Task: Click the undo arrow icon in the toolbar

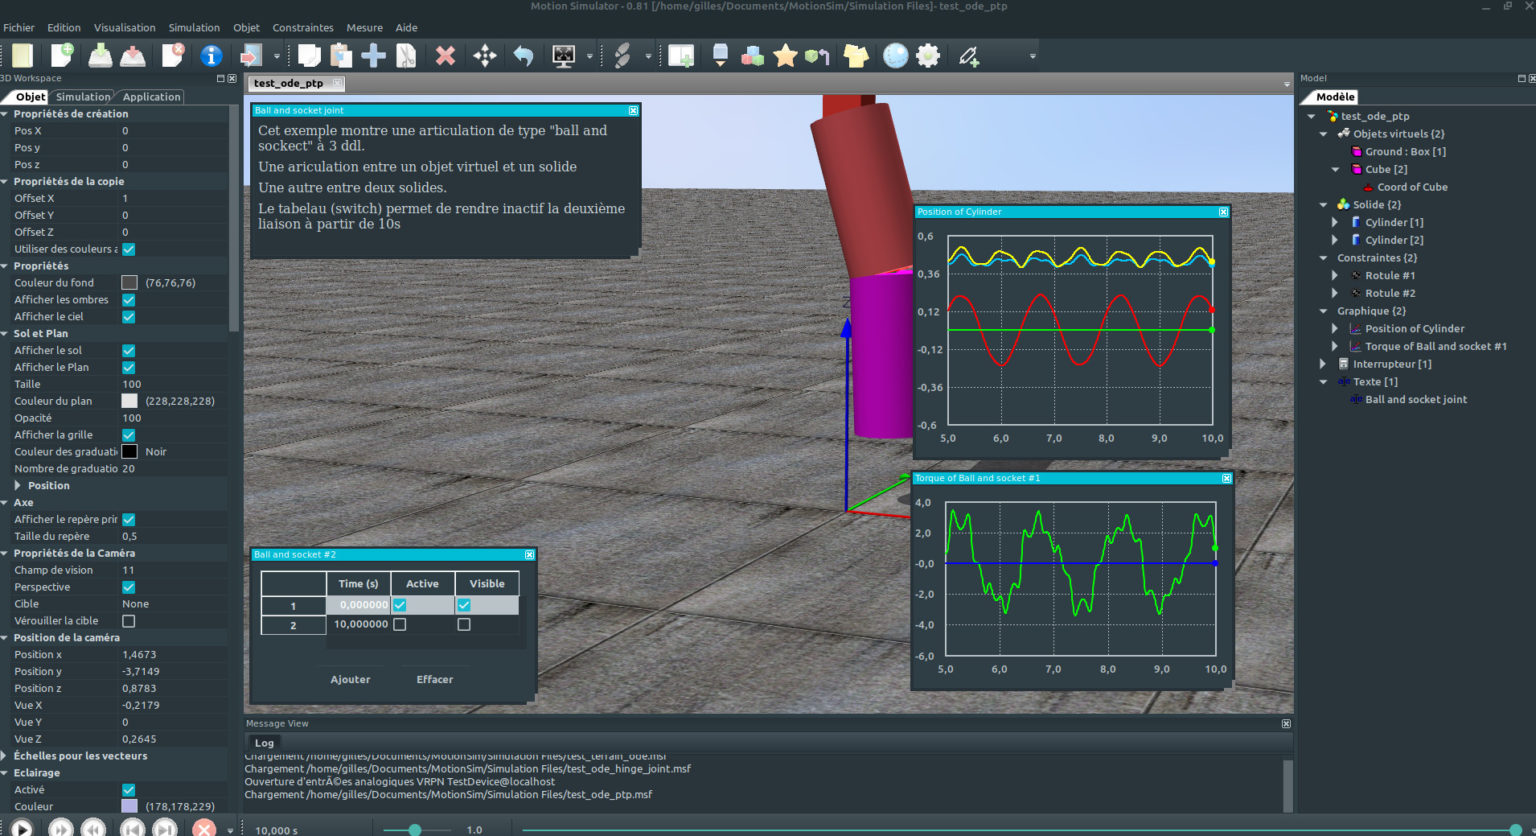Action: (523, 56)
